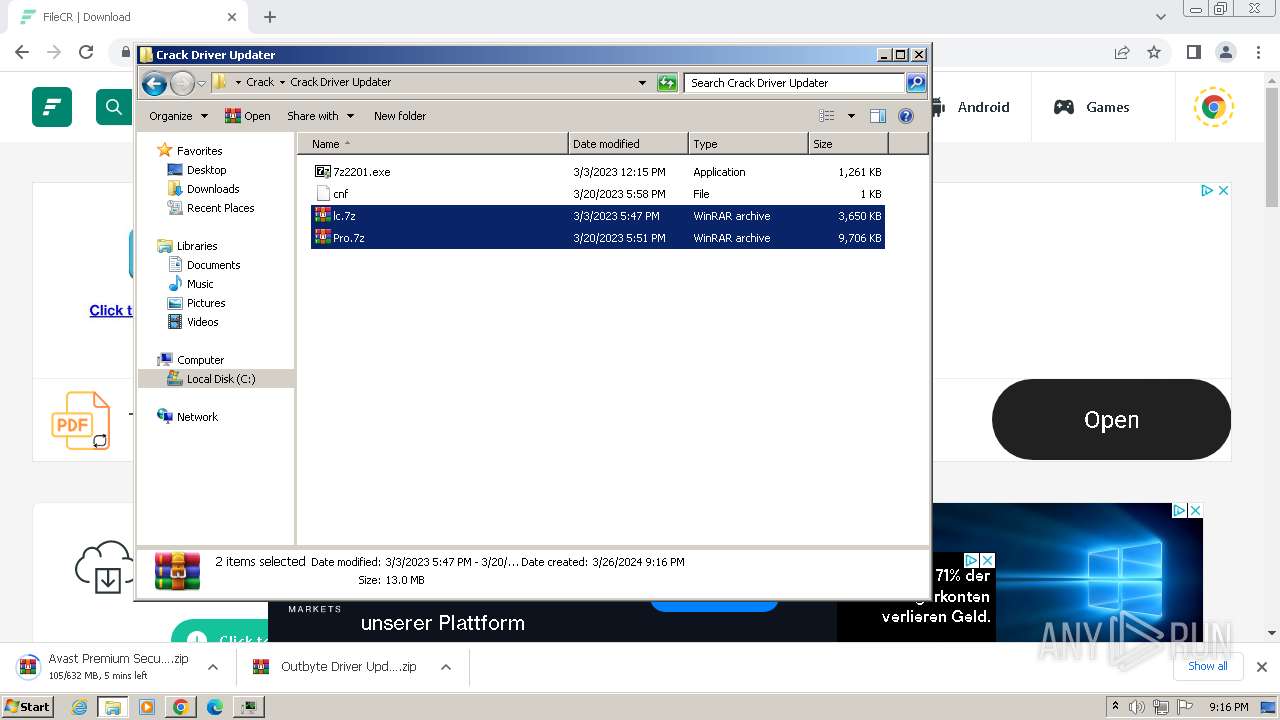
Task: Open the Share with menu
Action: click(x=320, y=116)
